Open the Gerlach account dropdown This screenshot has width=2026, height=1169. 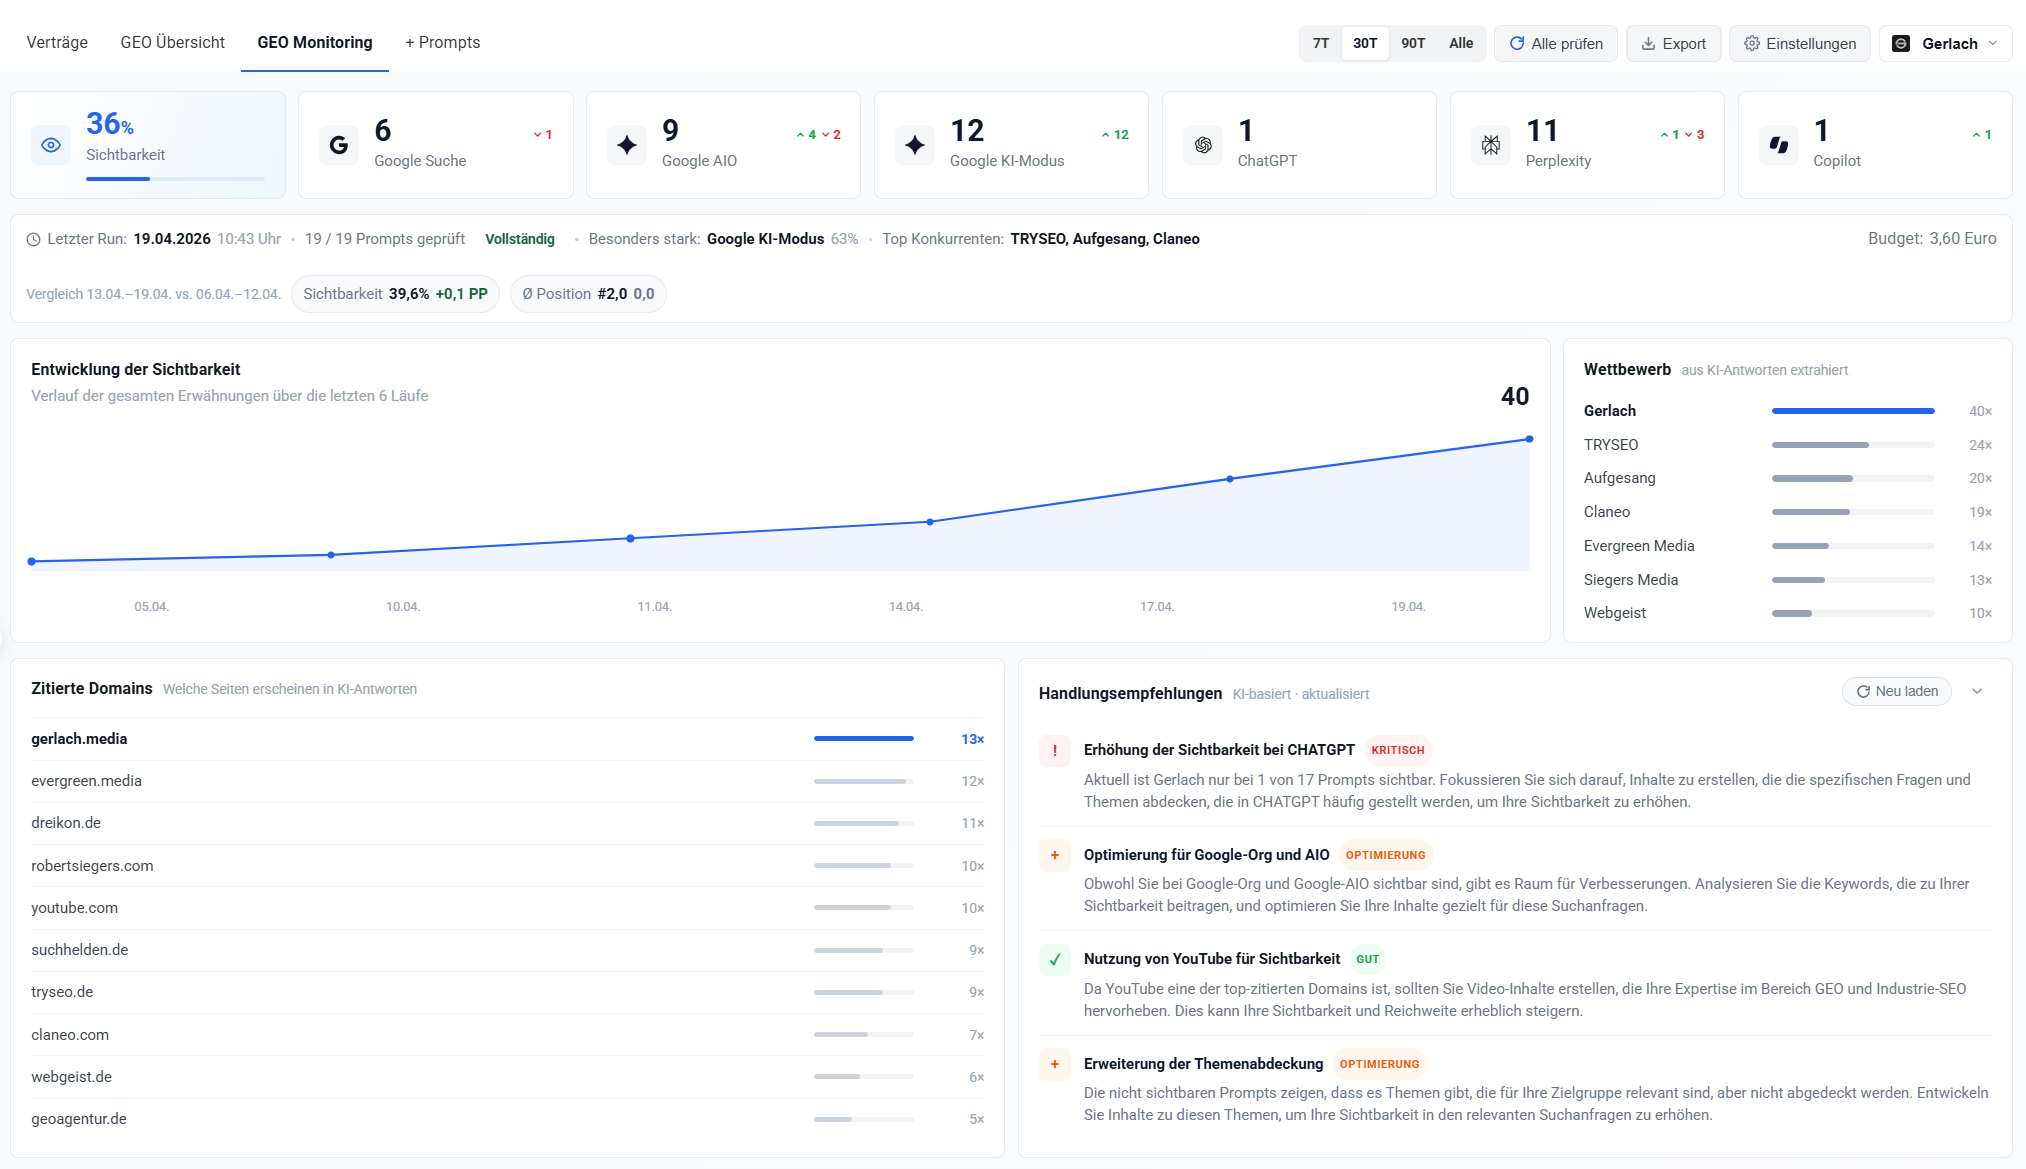pyautogui.click(x=1945, y=43)
